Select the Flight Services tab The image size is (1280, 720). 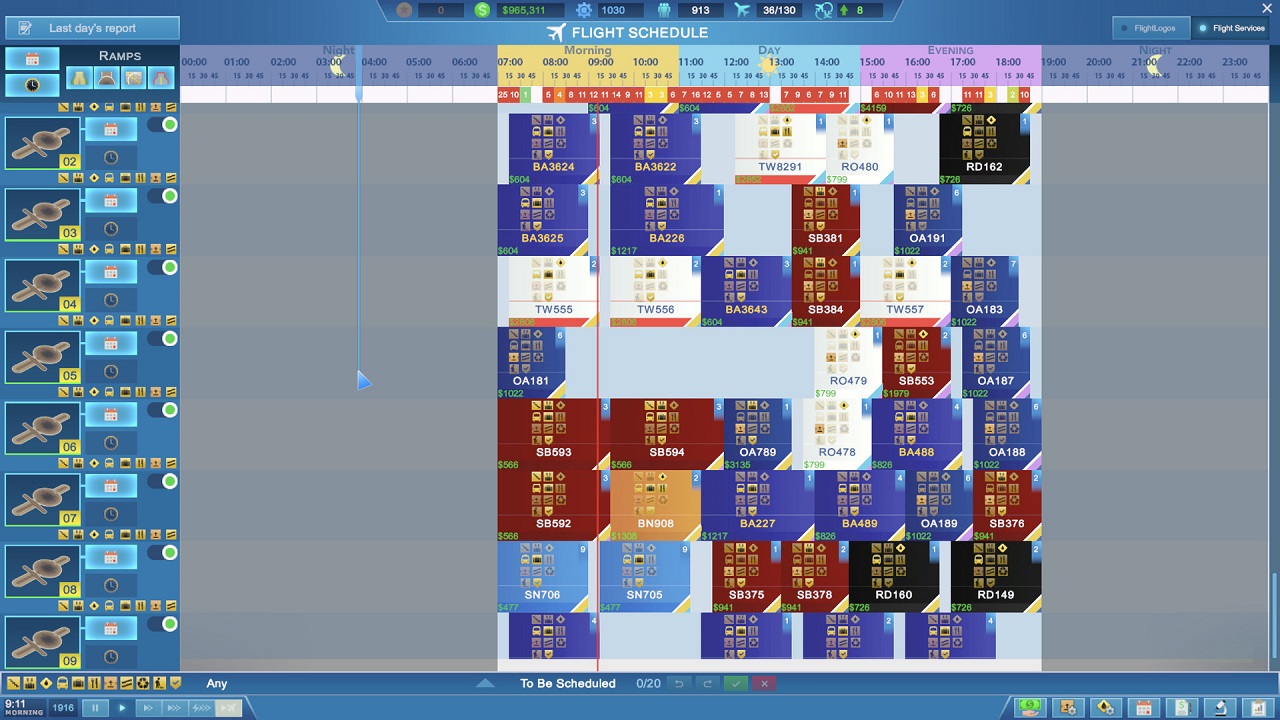pyautogui.click(x=1232, y=28)
